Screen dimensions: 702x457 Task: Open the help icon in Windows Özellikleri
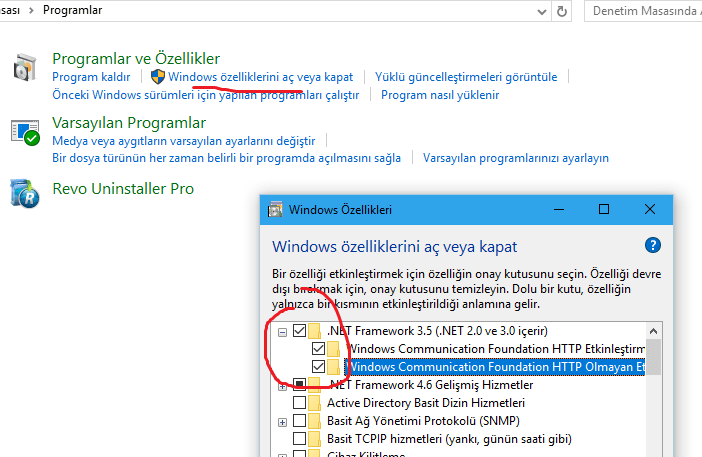point(652,245)
